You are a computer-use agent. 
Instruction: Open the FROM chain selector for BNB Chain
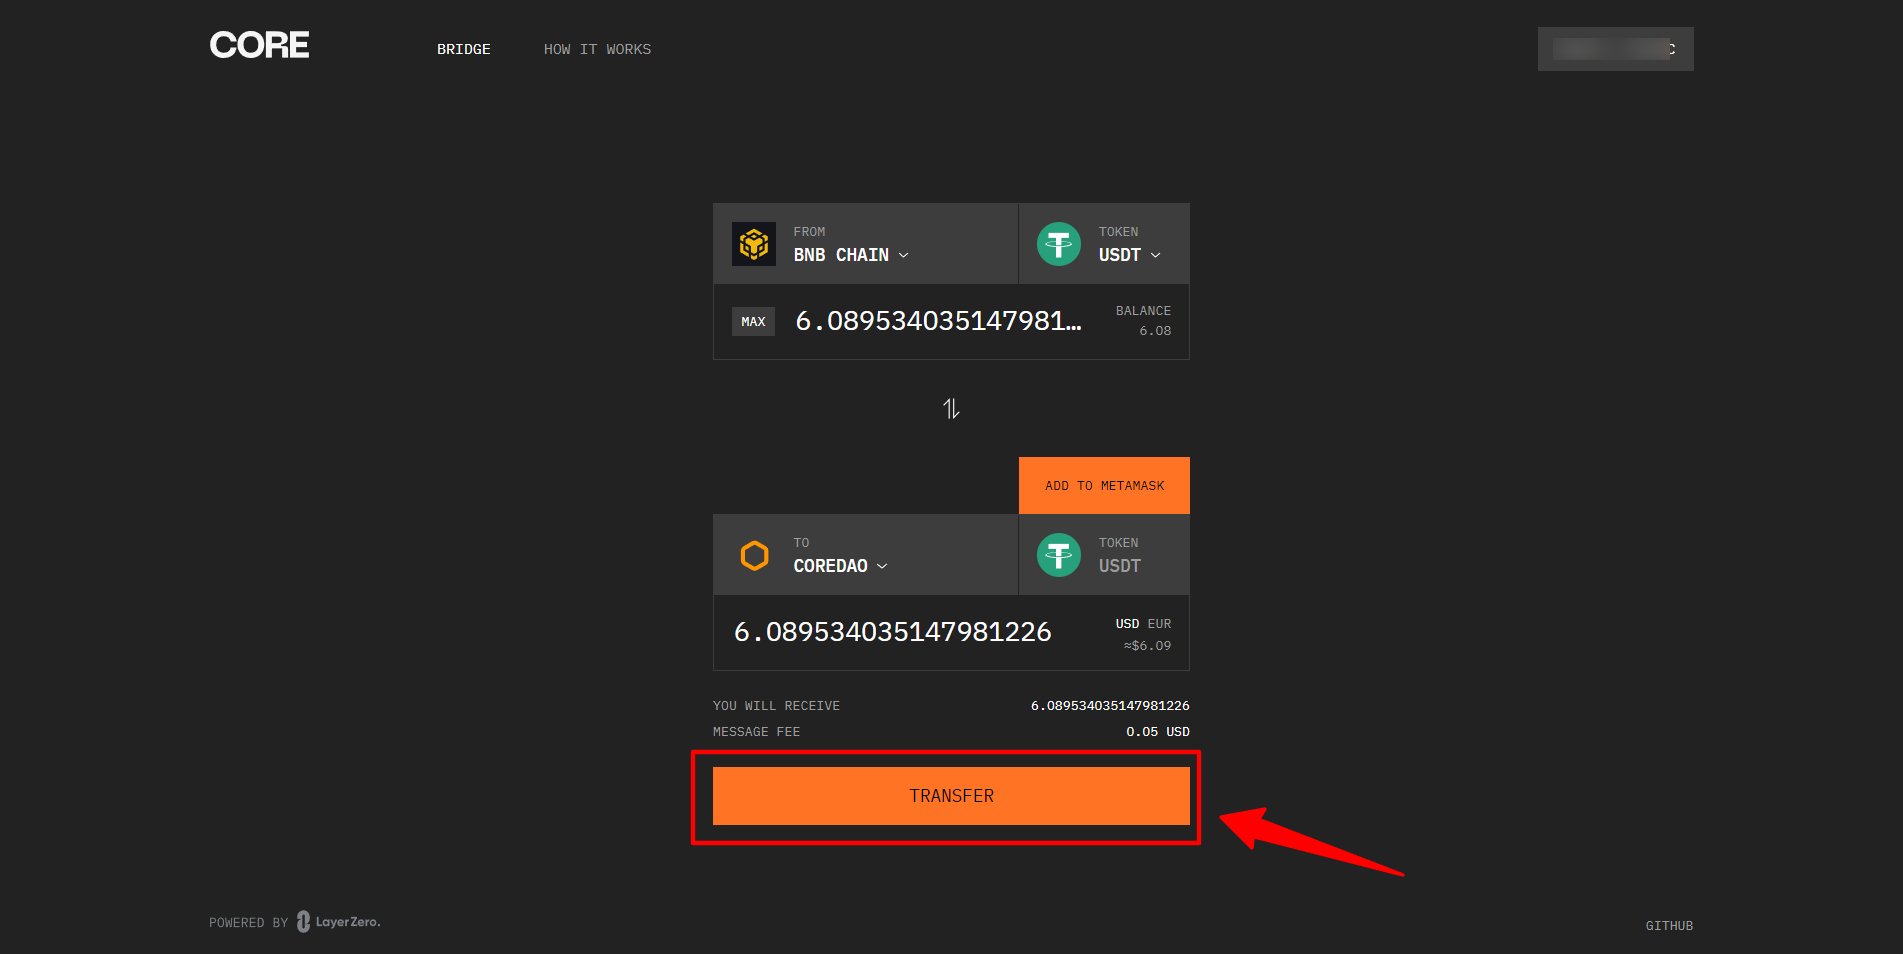point(850,254)
